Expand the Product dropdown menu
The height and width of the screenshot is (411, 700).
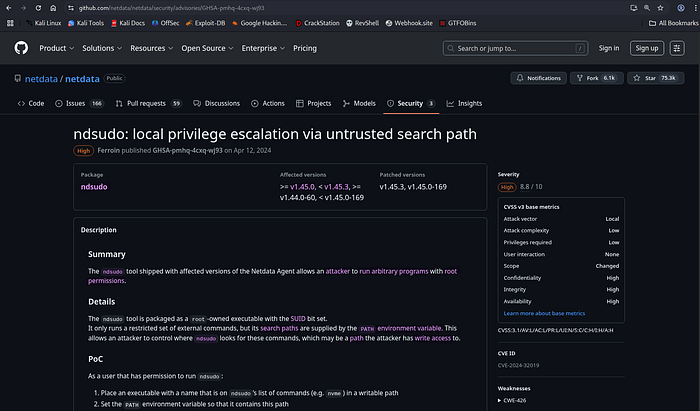pos(57,48)
